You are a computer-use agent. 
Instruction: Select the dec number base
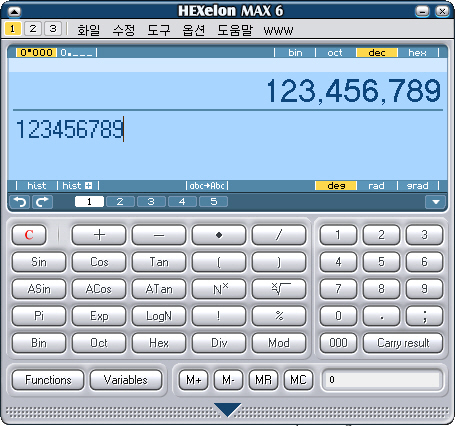(x=377, y=53)
